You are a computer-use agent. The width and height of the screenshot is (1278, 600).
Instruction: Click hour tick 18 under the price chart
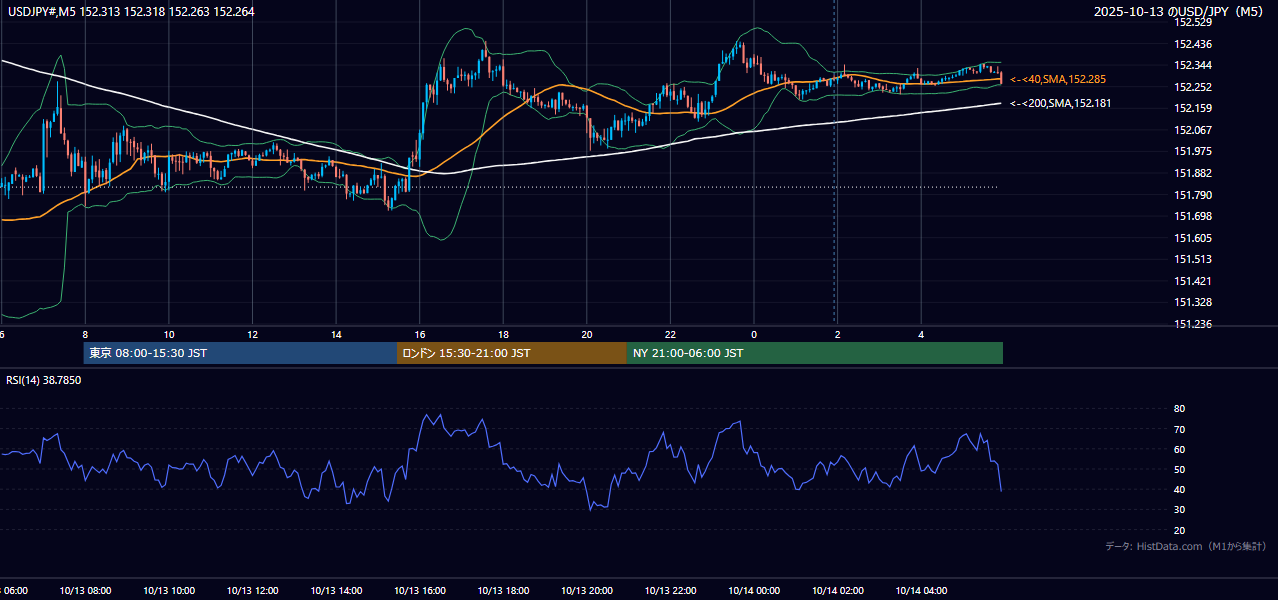(x=503, y=334)
